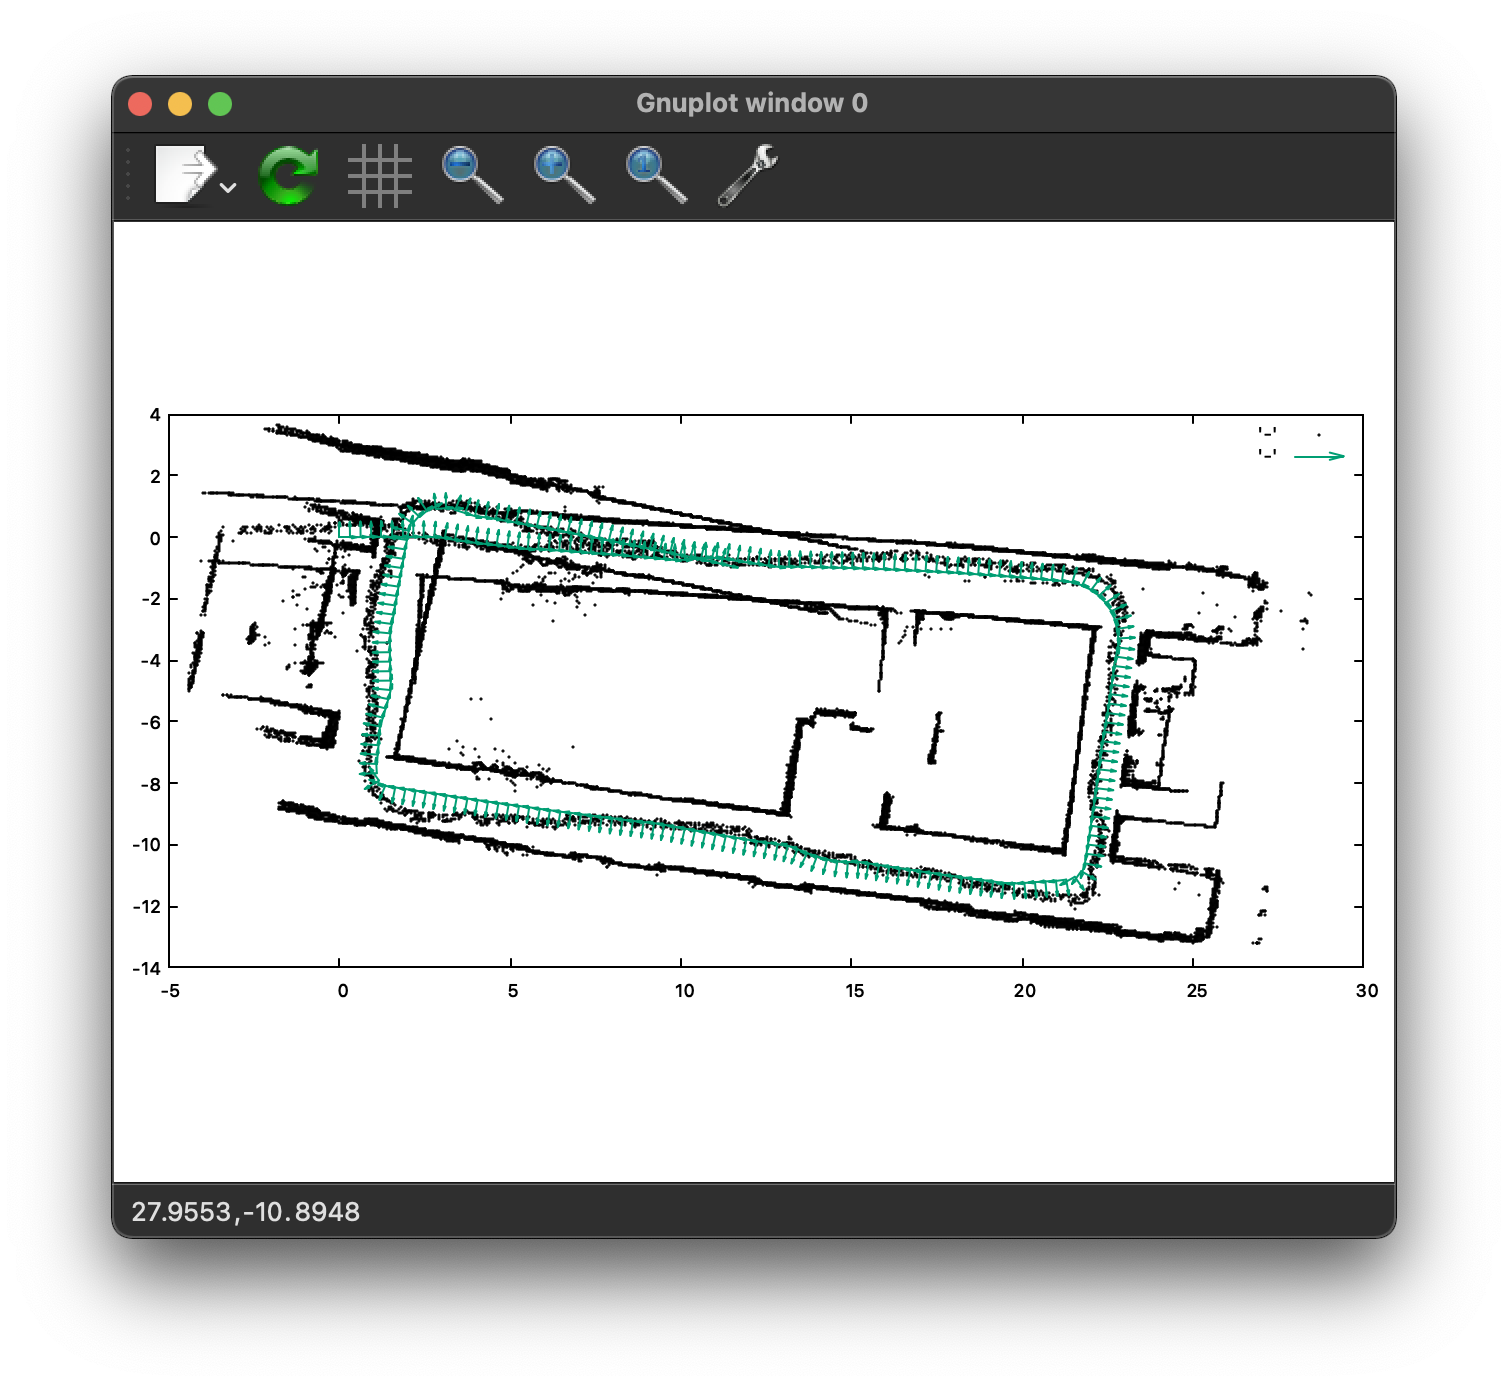Click the red close window button
This screenshot has width=1508, height=1386.
[140, 104]
